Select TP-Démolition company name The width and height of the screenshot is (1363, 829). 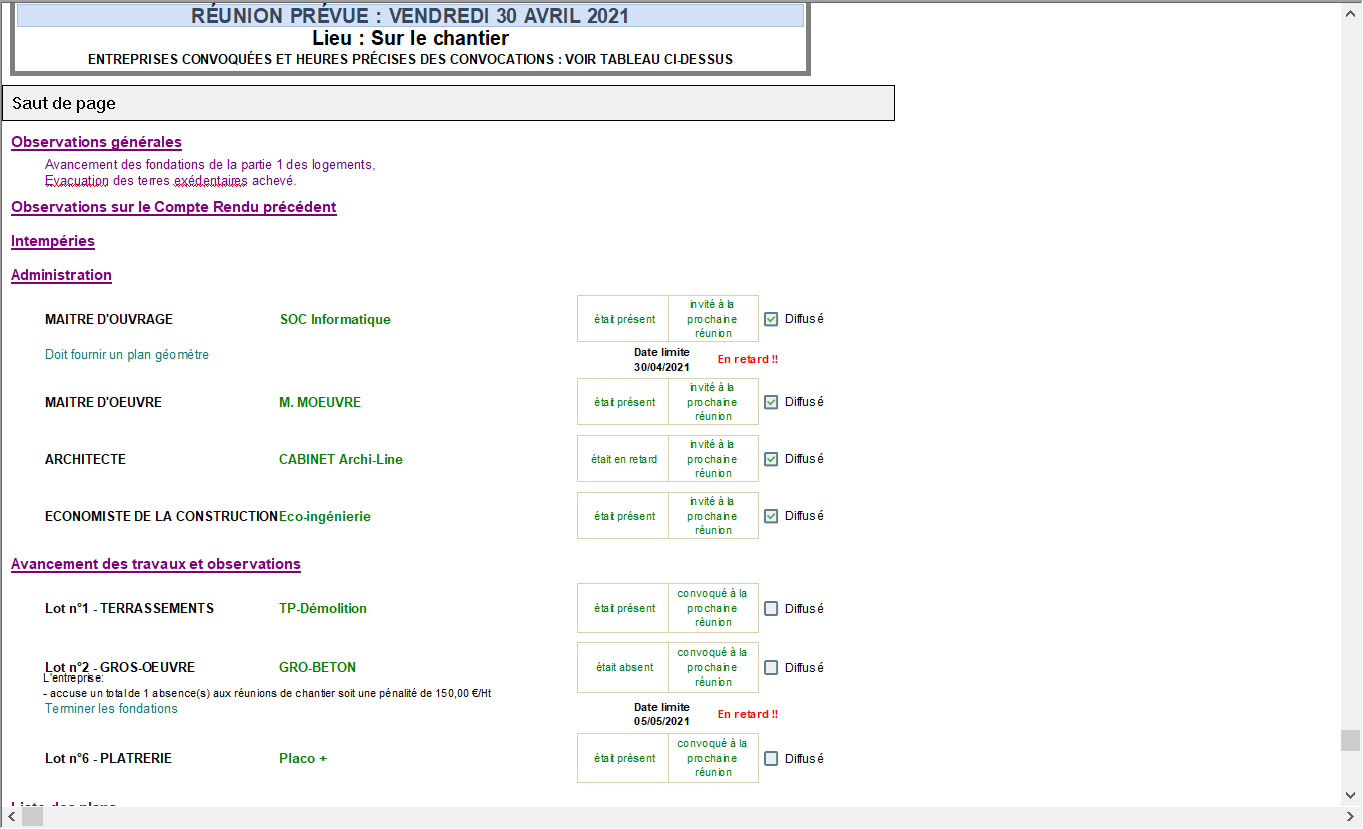point(323,608)
